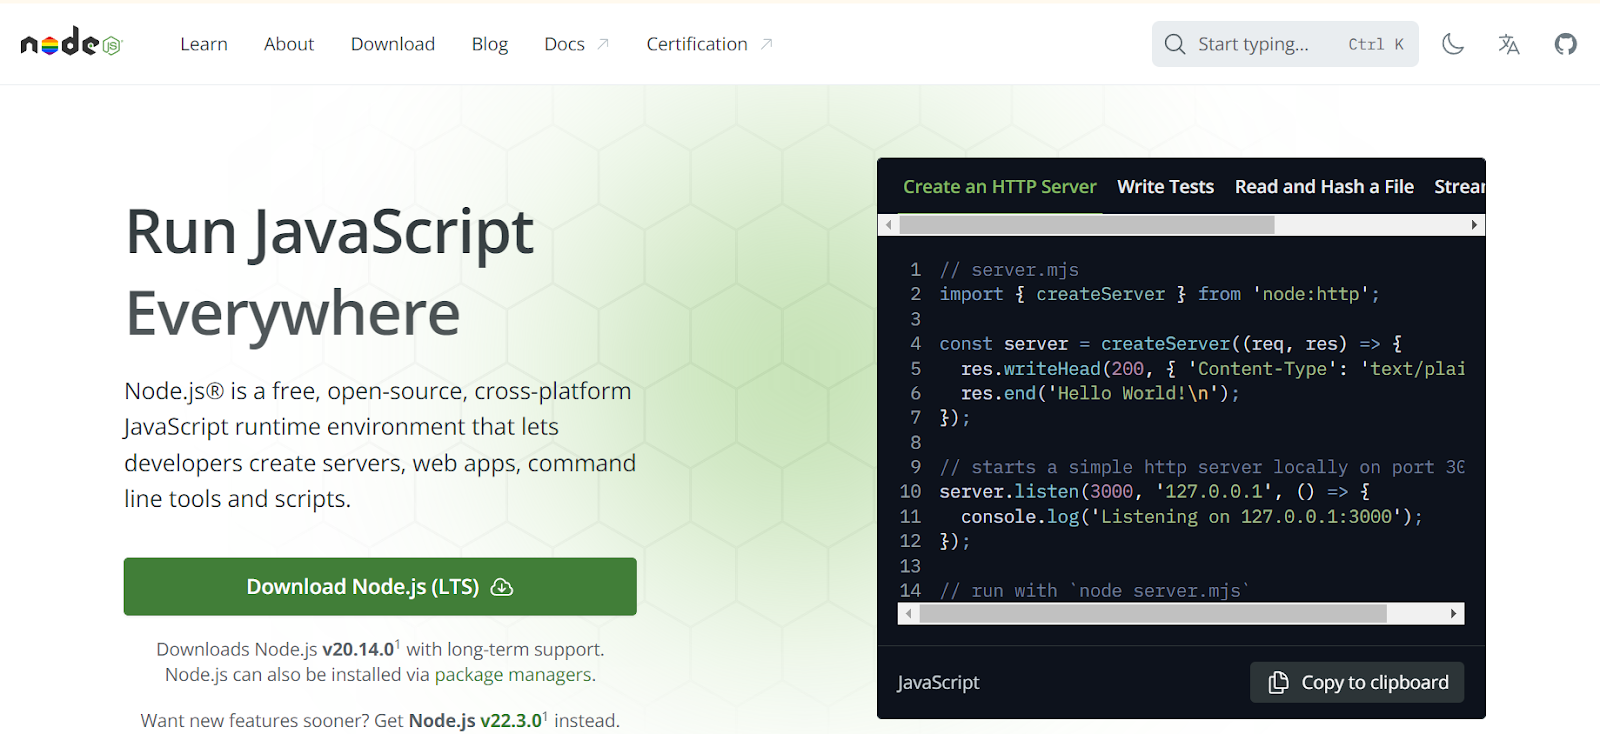Click the server.listen(3000 code line

1155,491
